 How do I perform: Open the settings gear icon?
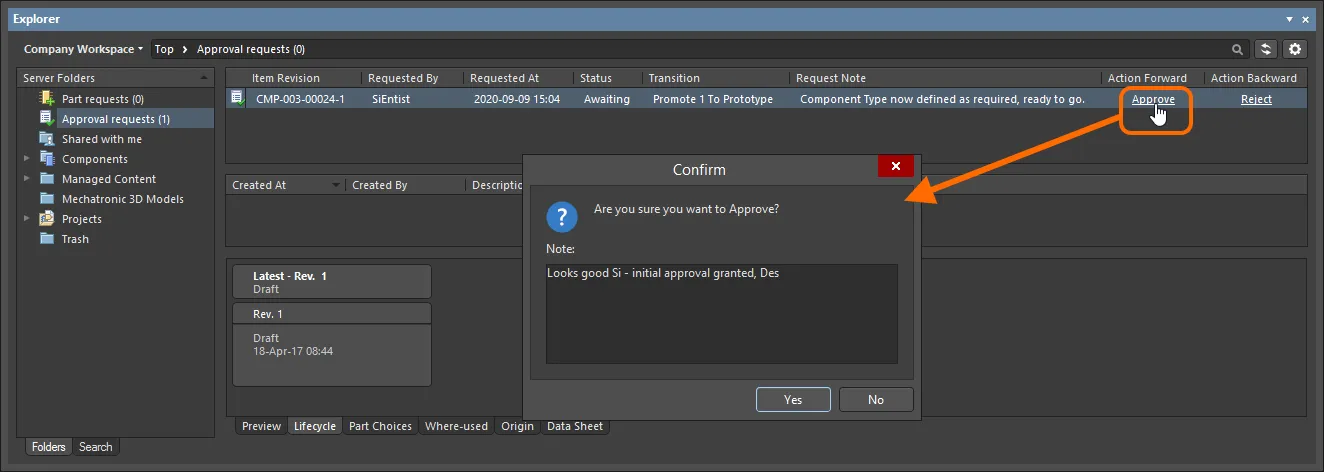(1296, 49)
